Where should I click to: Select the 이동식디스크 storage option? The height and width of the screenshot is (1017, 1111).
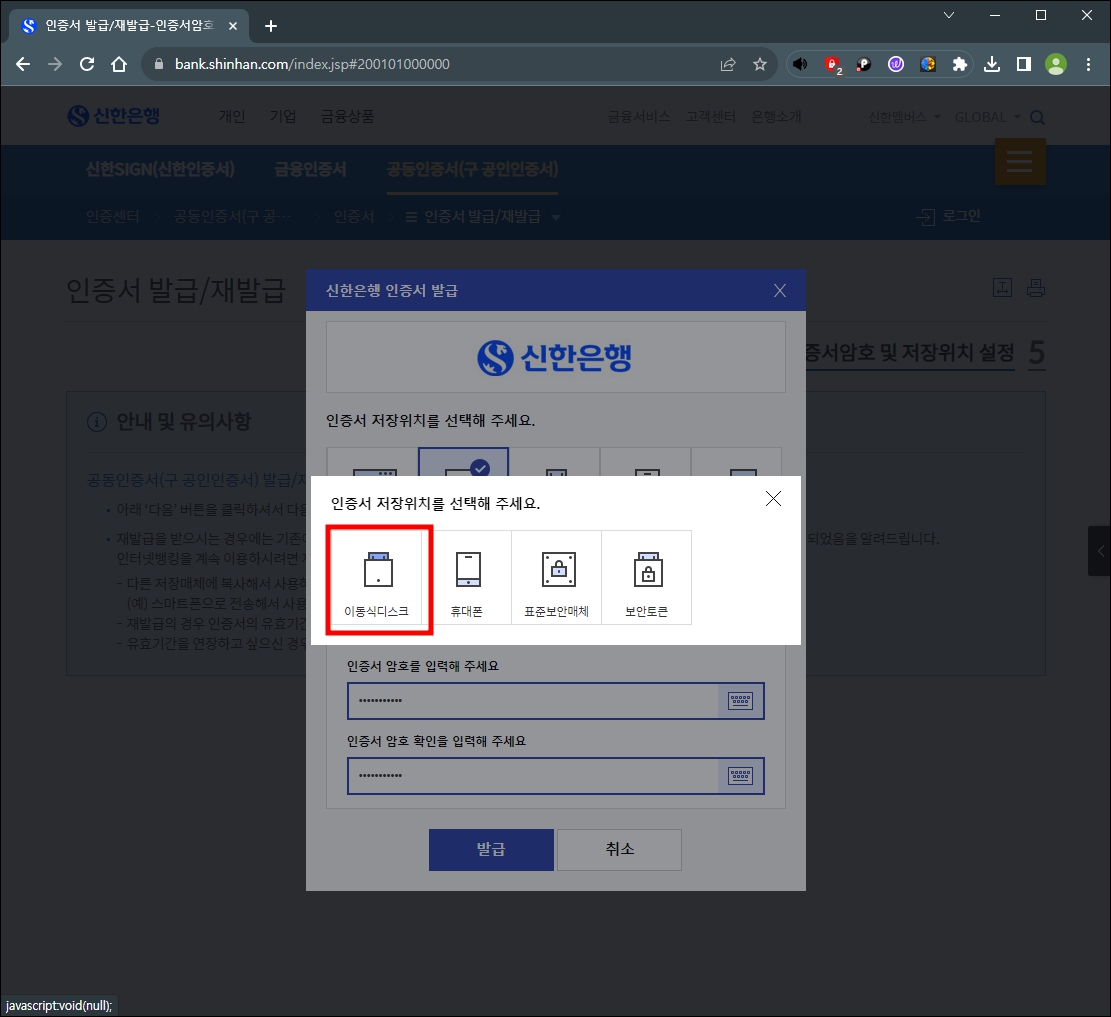click(x=377, y=578)
